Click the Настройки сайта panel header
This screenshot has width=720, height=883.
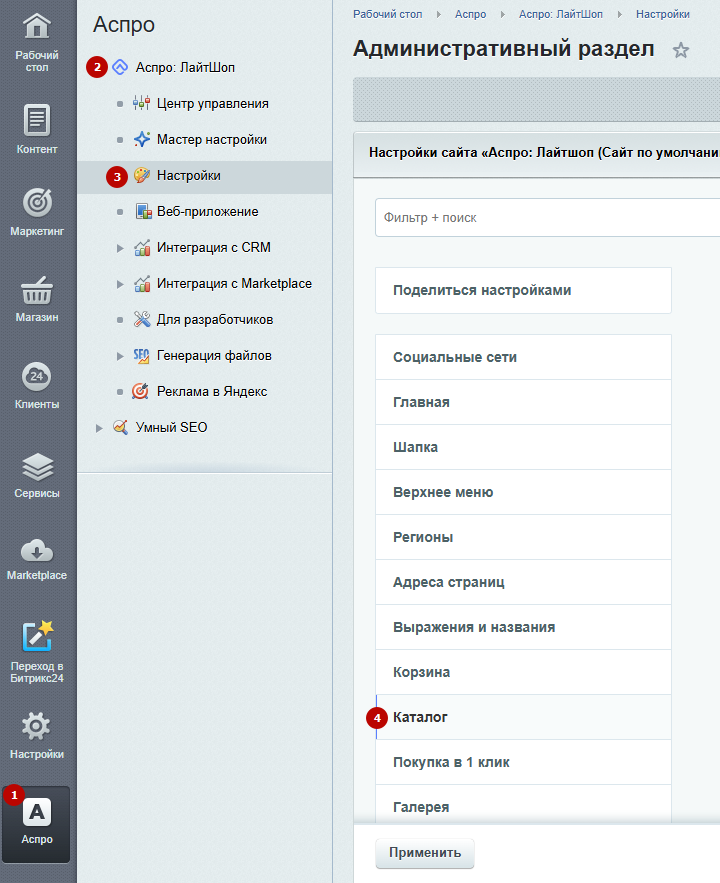pos(536,153)
